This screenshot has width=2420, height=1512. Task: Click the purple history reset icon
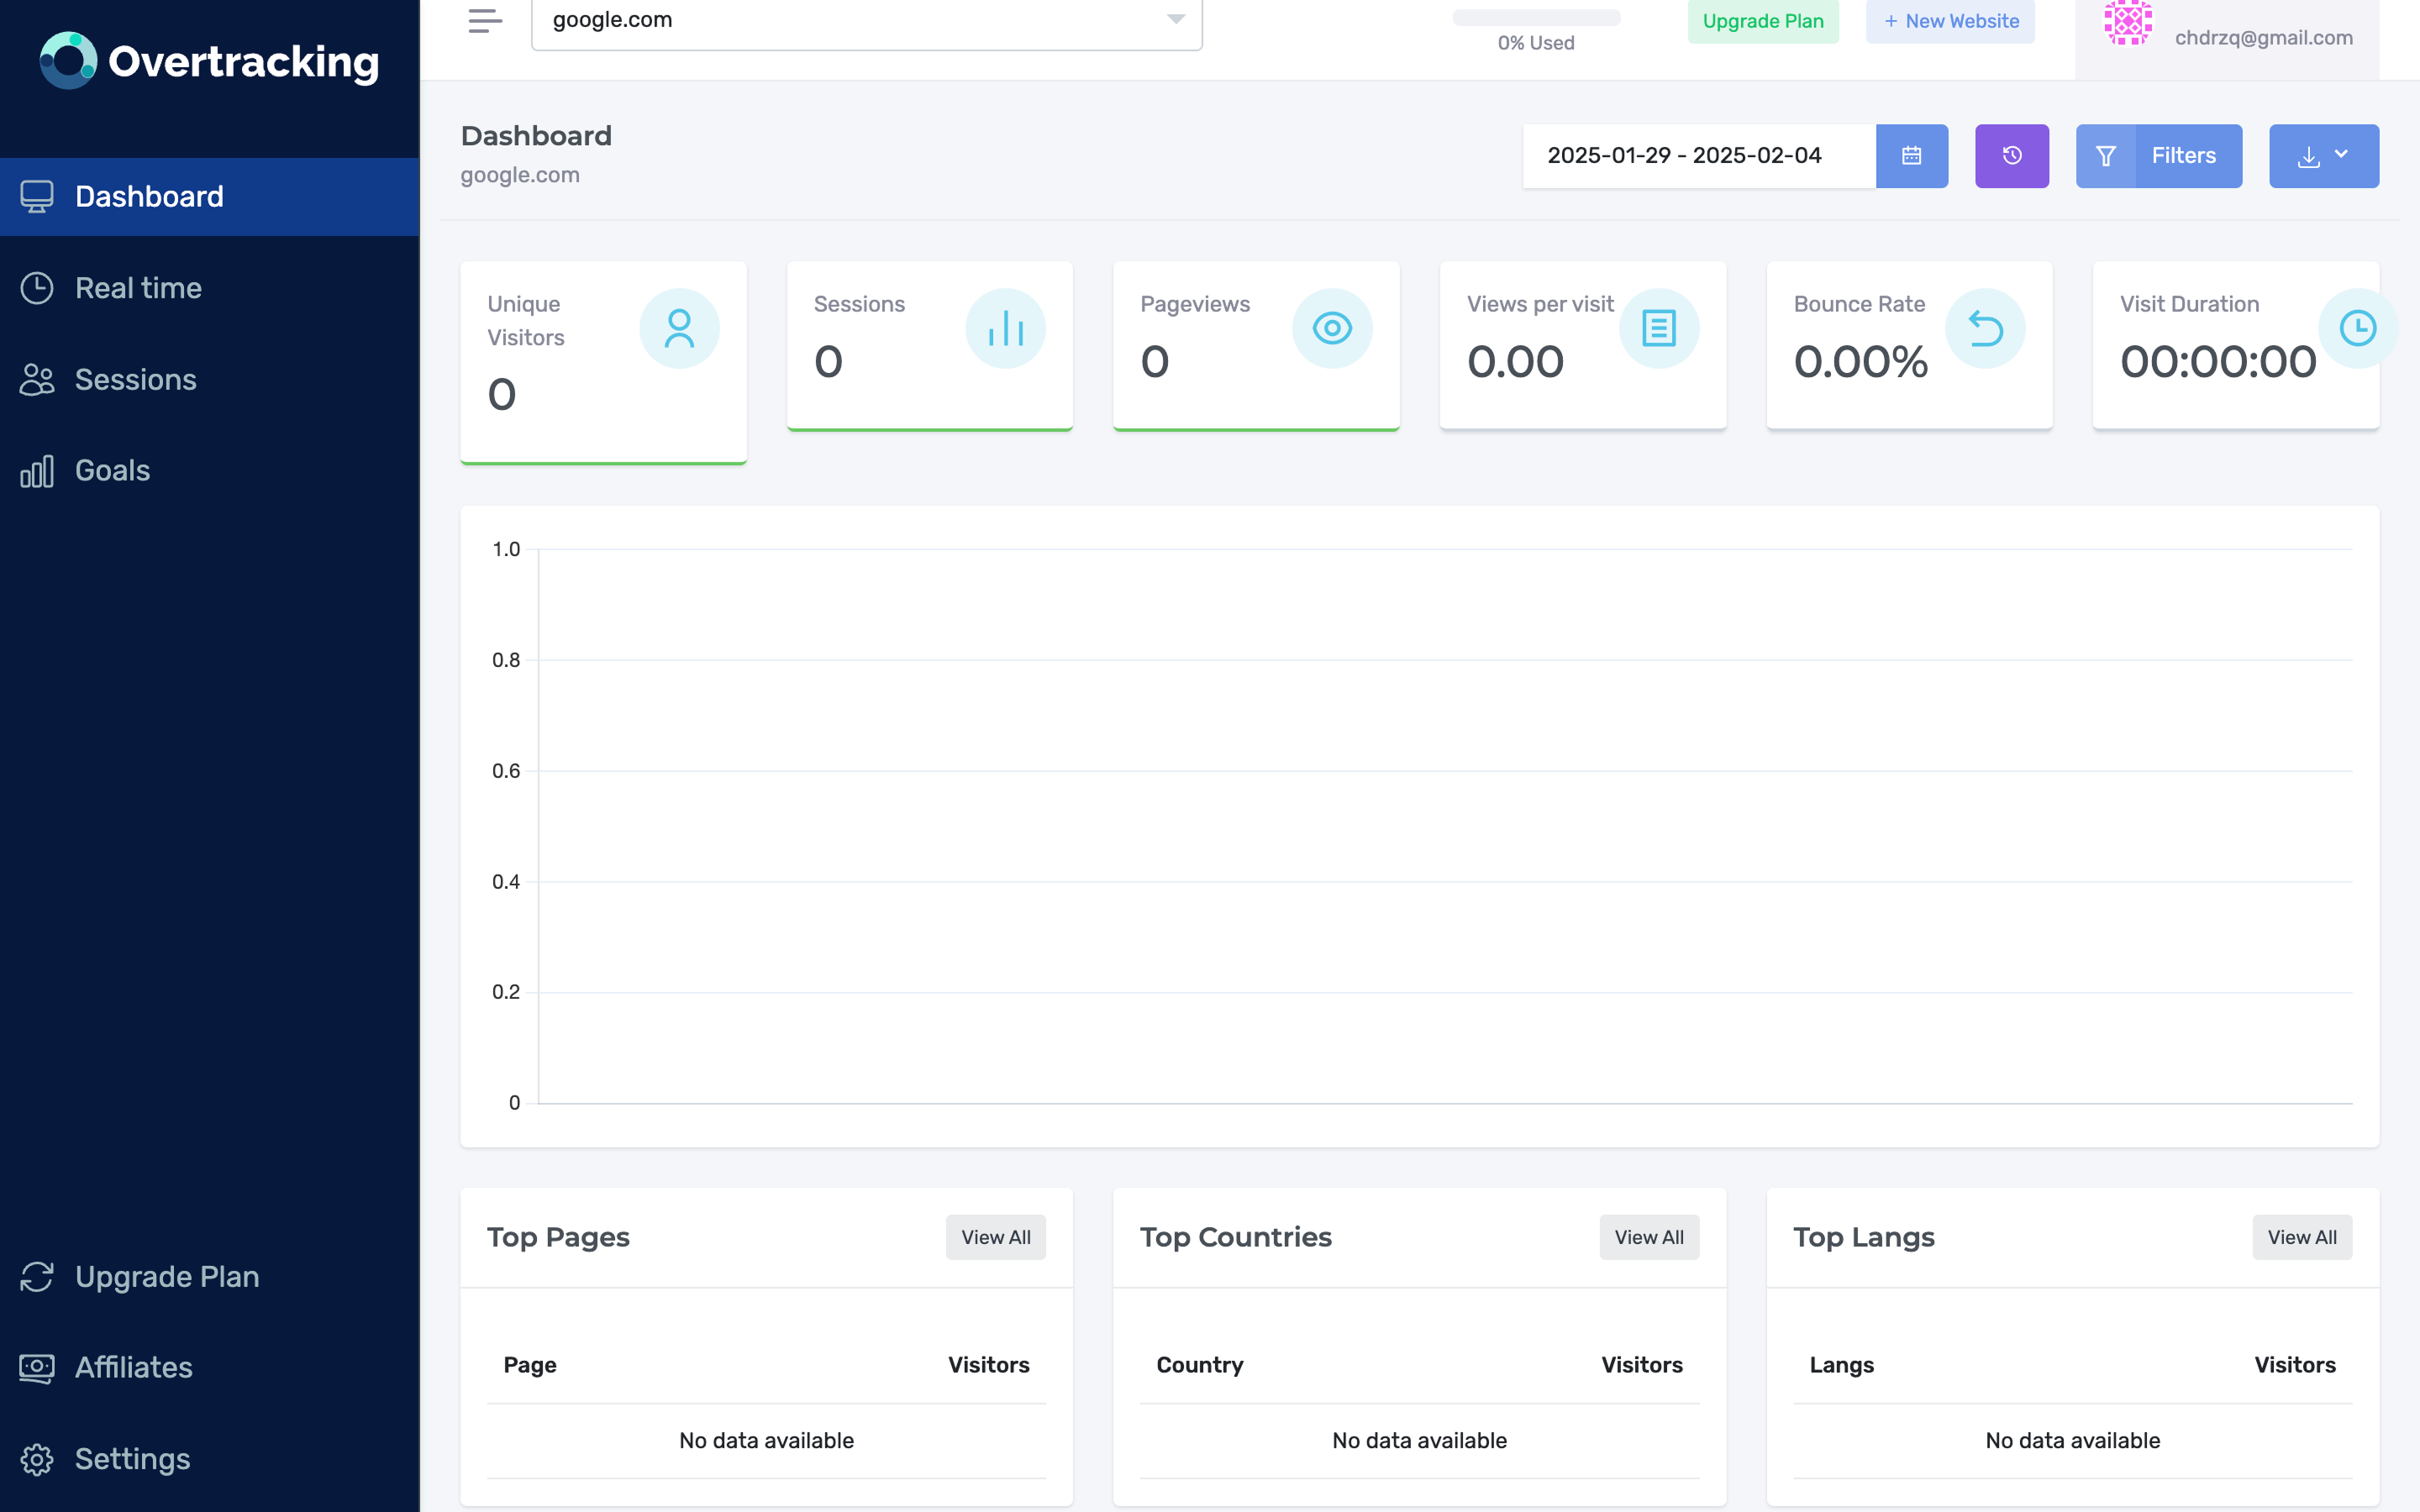click(2012, 155)
